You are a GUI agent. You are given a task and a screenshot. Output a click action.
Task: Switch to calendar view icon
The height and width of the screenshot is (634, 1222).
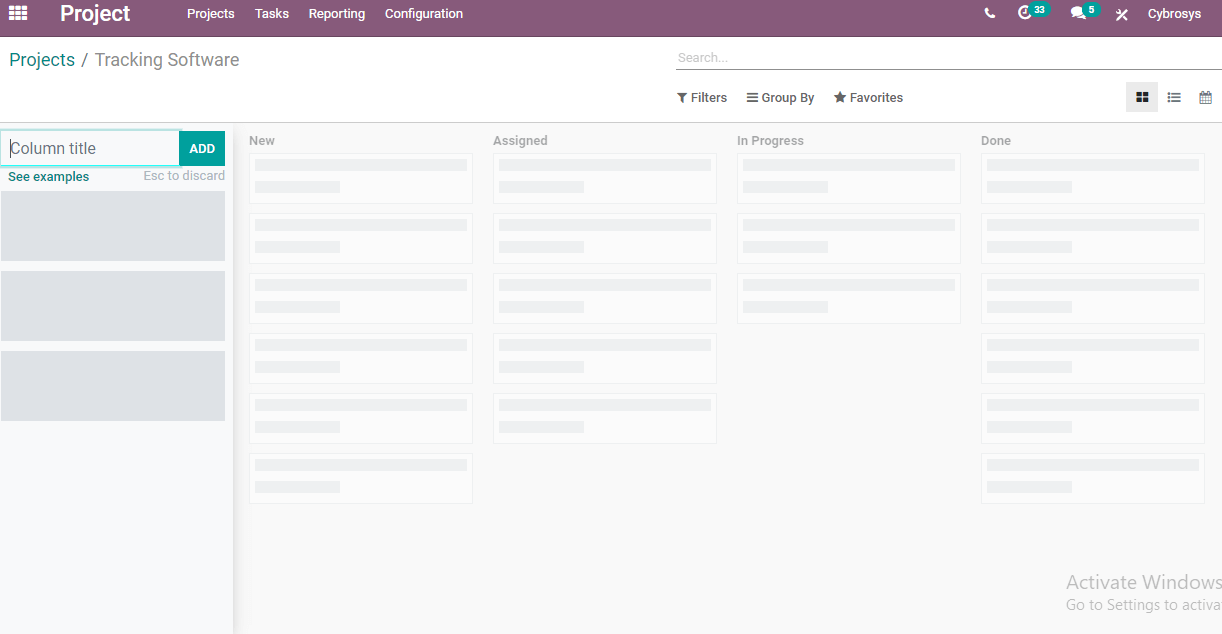point(1205,97)
